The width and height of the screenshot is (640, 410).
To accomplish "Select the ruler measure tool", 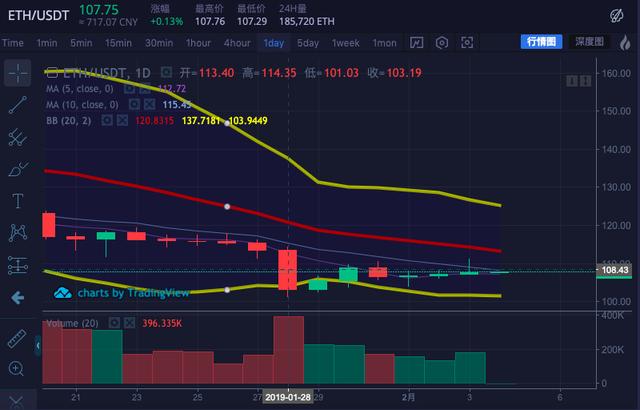I will 17,338.
